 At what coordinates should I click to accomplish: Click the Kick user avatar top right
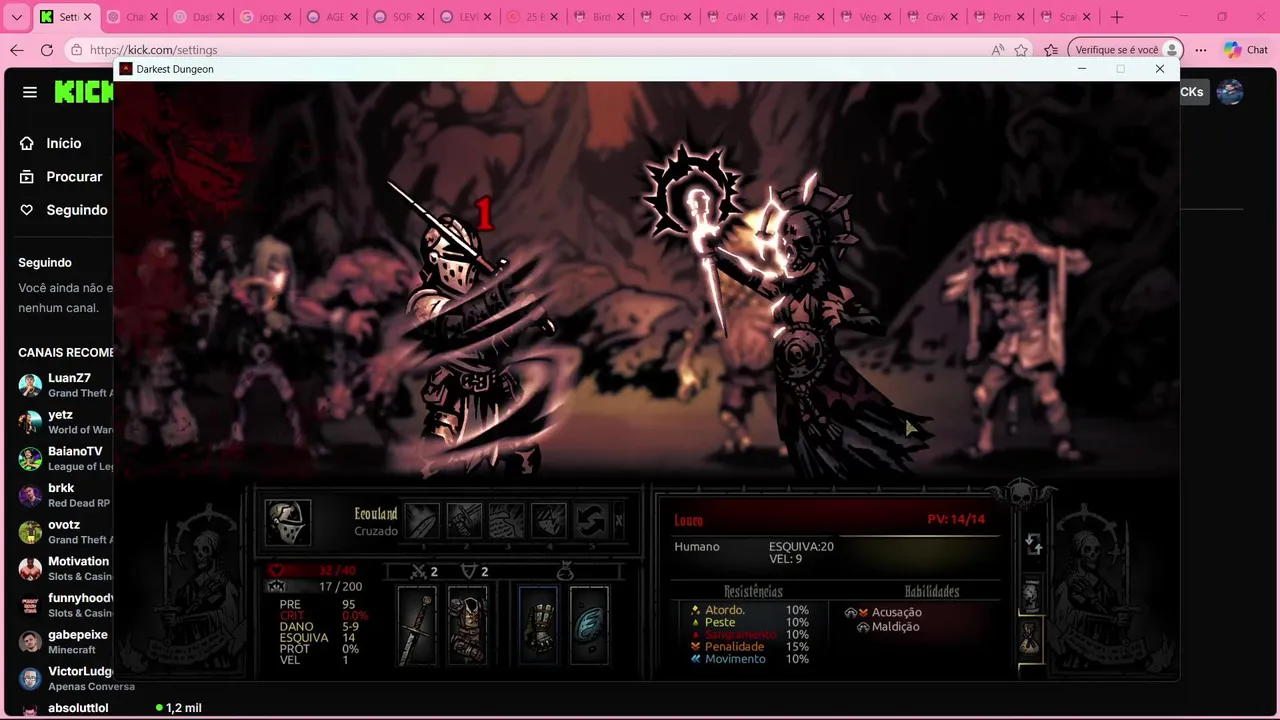[x=1230, y=92]
